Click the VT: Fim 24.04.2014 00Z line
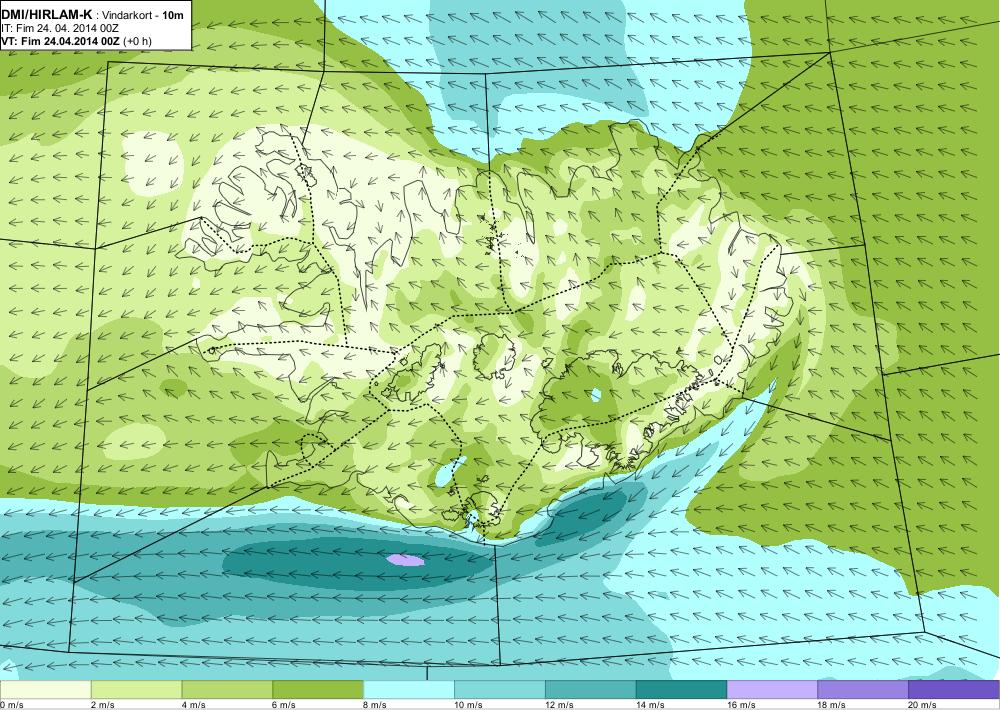Image resolution: width=1000 pixels, height=710 pixels. coord(77,41)
